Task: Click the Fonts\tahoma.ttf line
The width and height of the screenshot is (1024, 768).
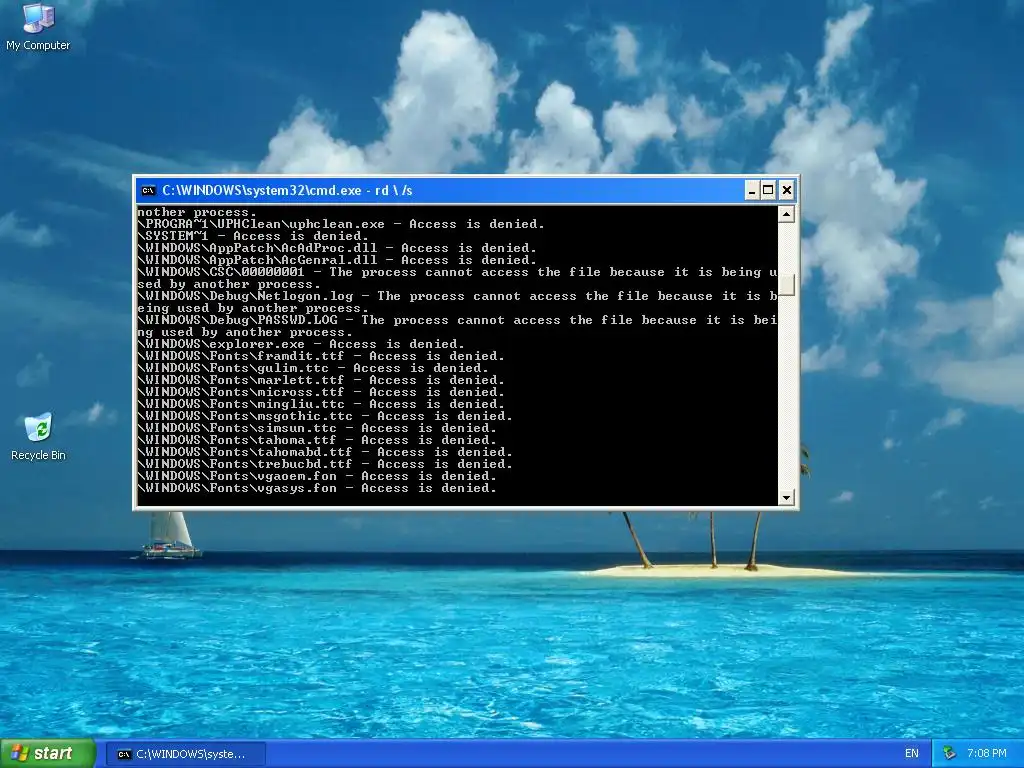Action: click(317, 440)
